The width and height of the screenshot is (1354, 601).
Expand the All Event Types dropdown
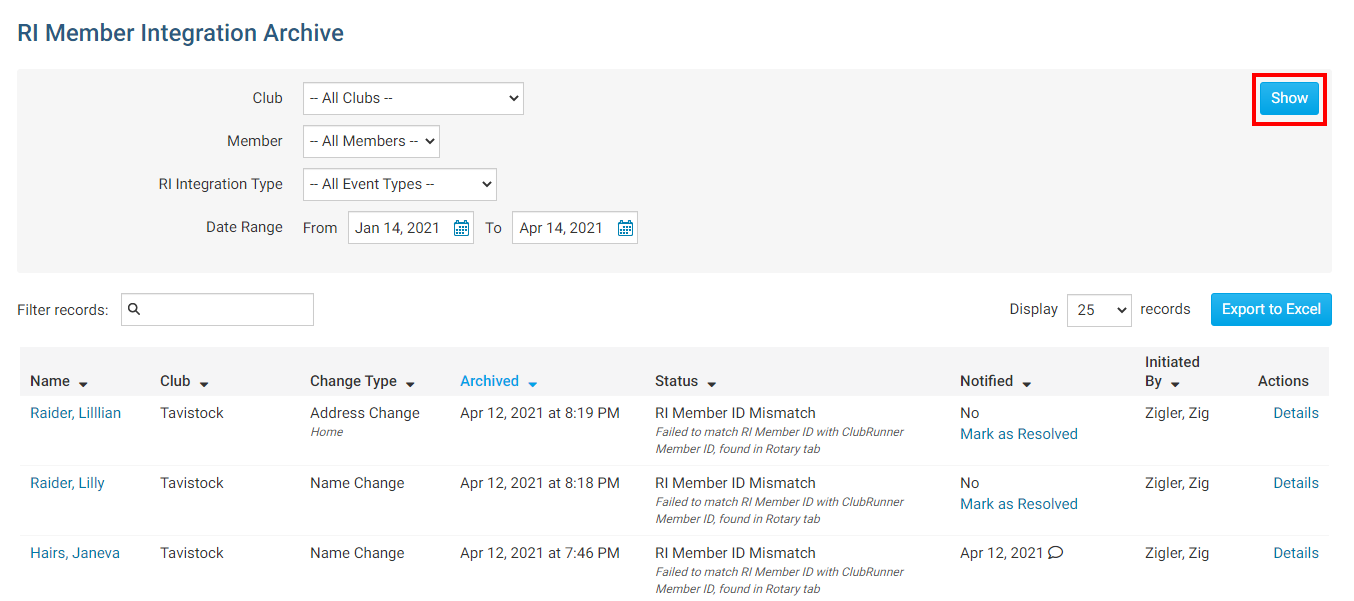coord(399,184)
